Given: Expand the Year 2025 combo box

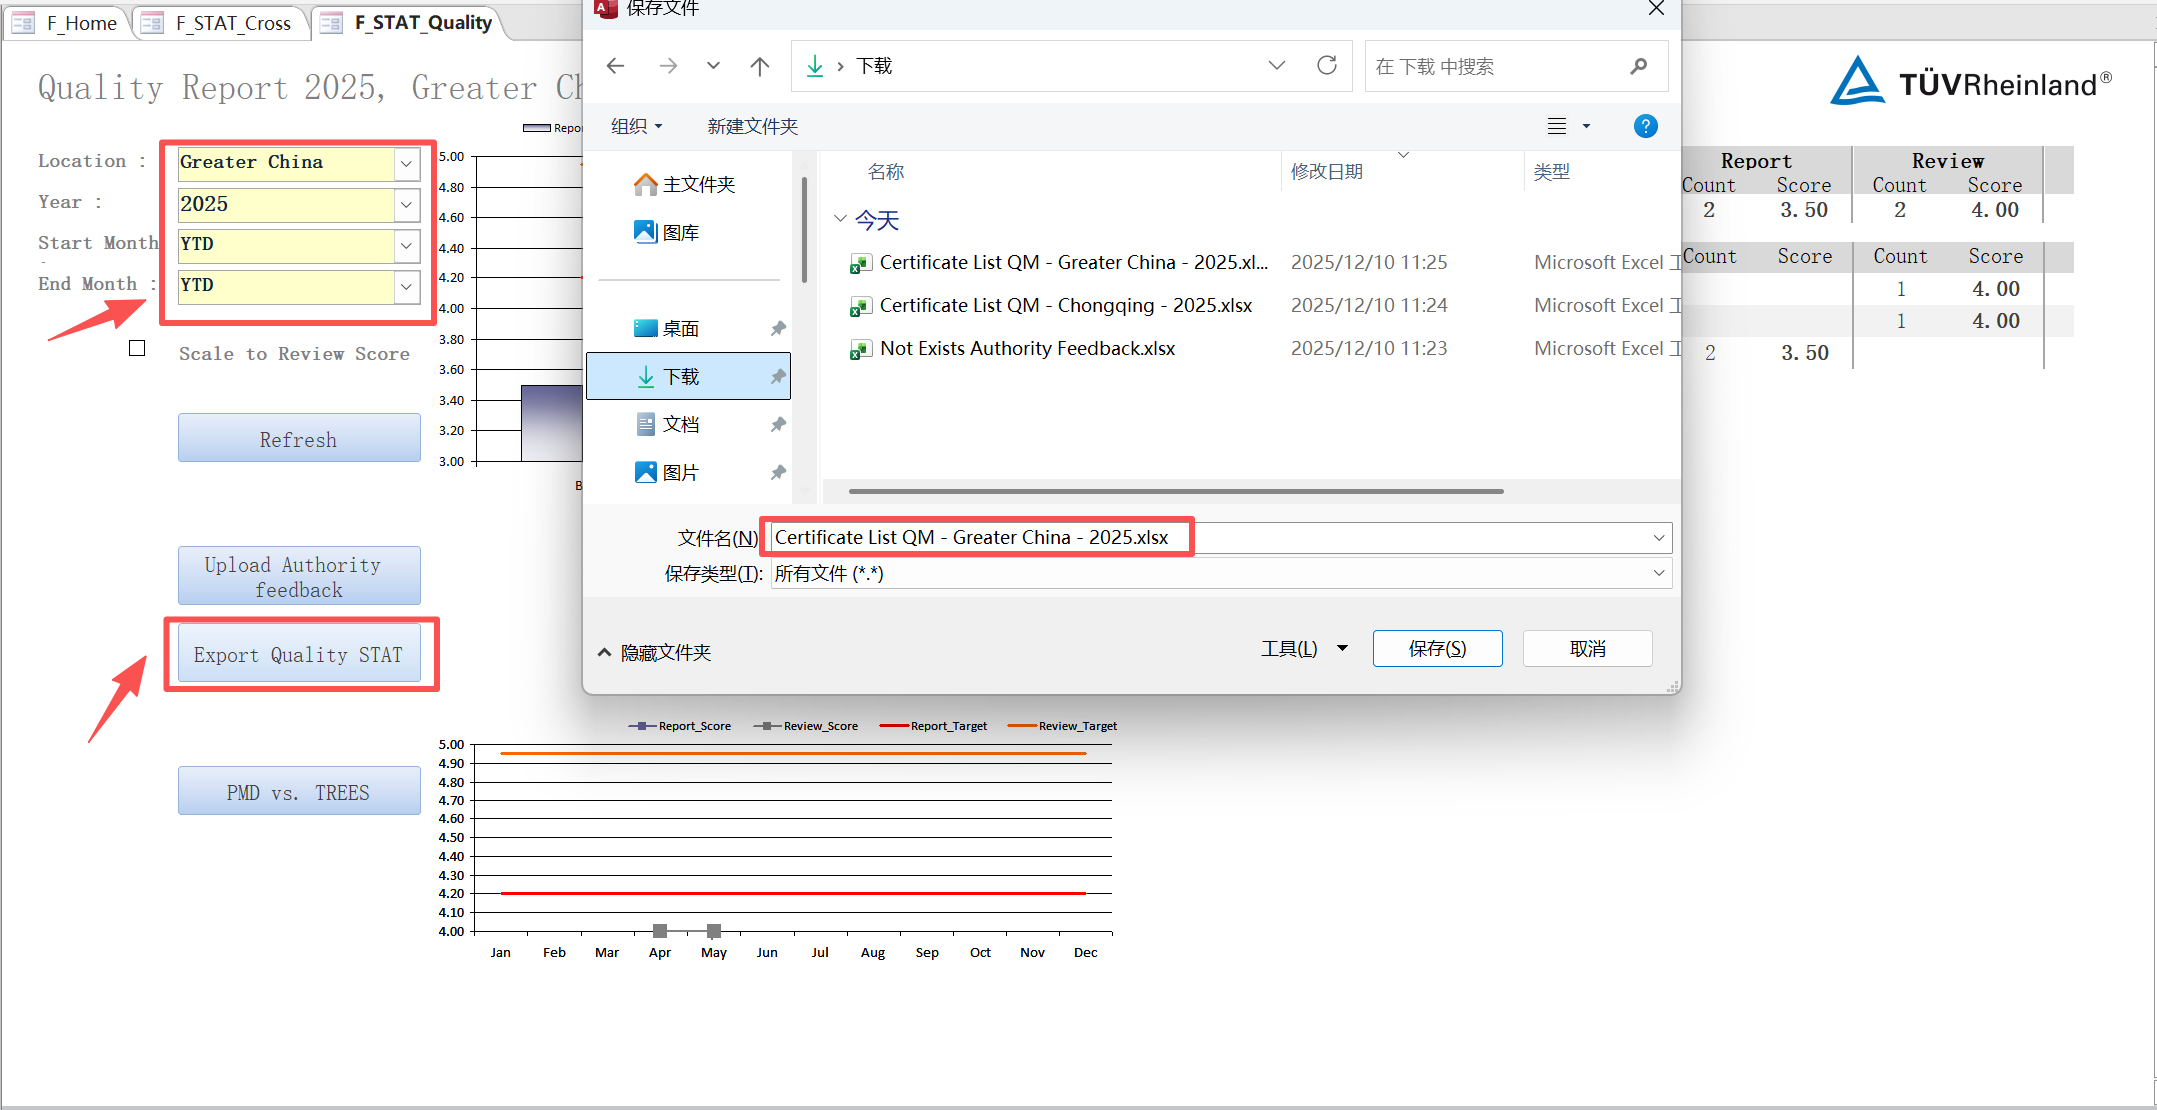Looking at the screenshot, I should [x=406, y=205].
